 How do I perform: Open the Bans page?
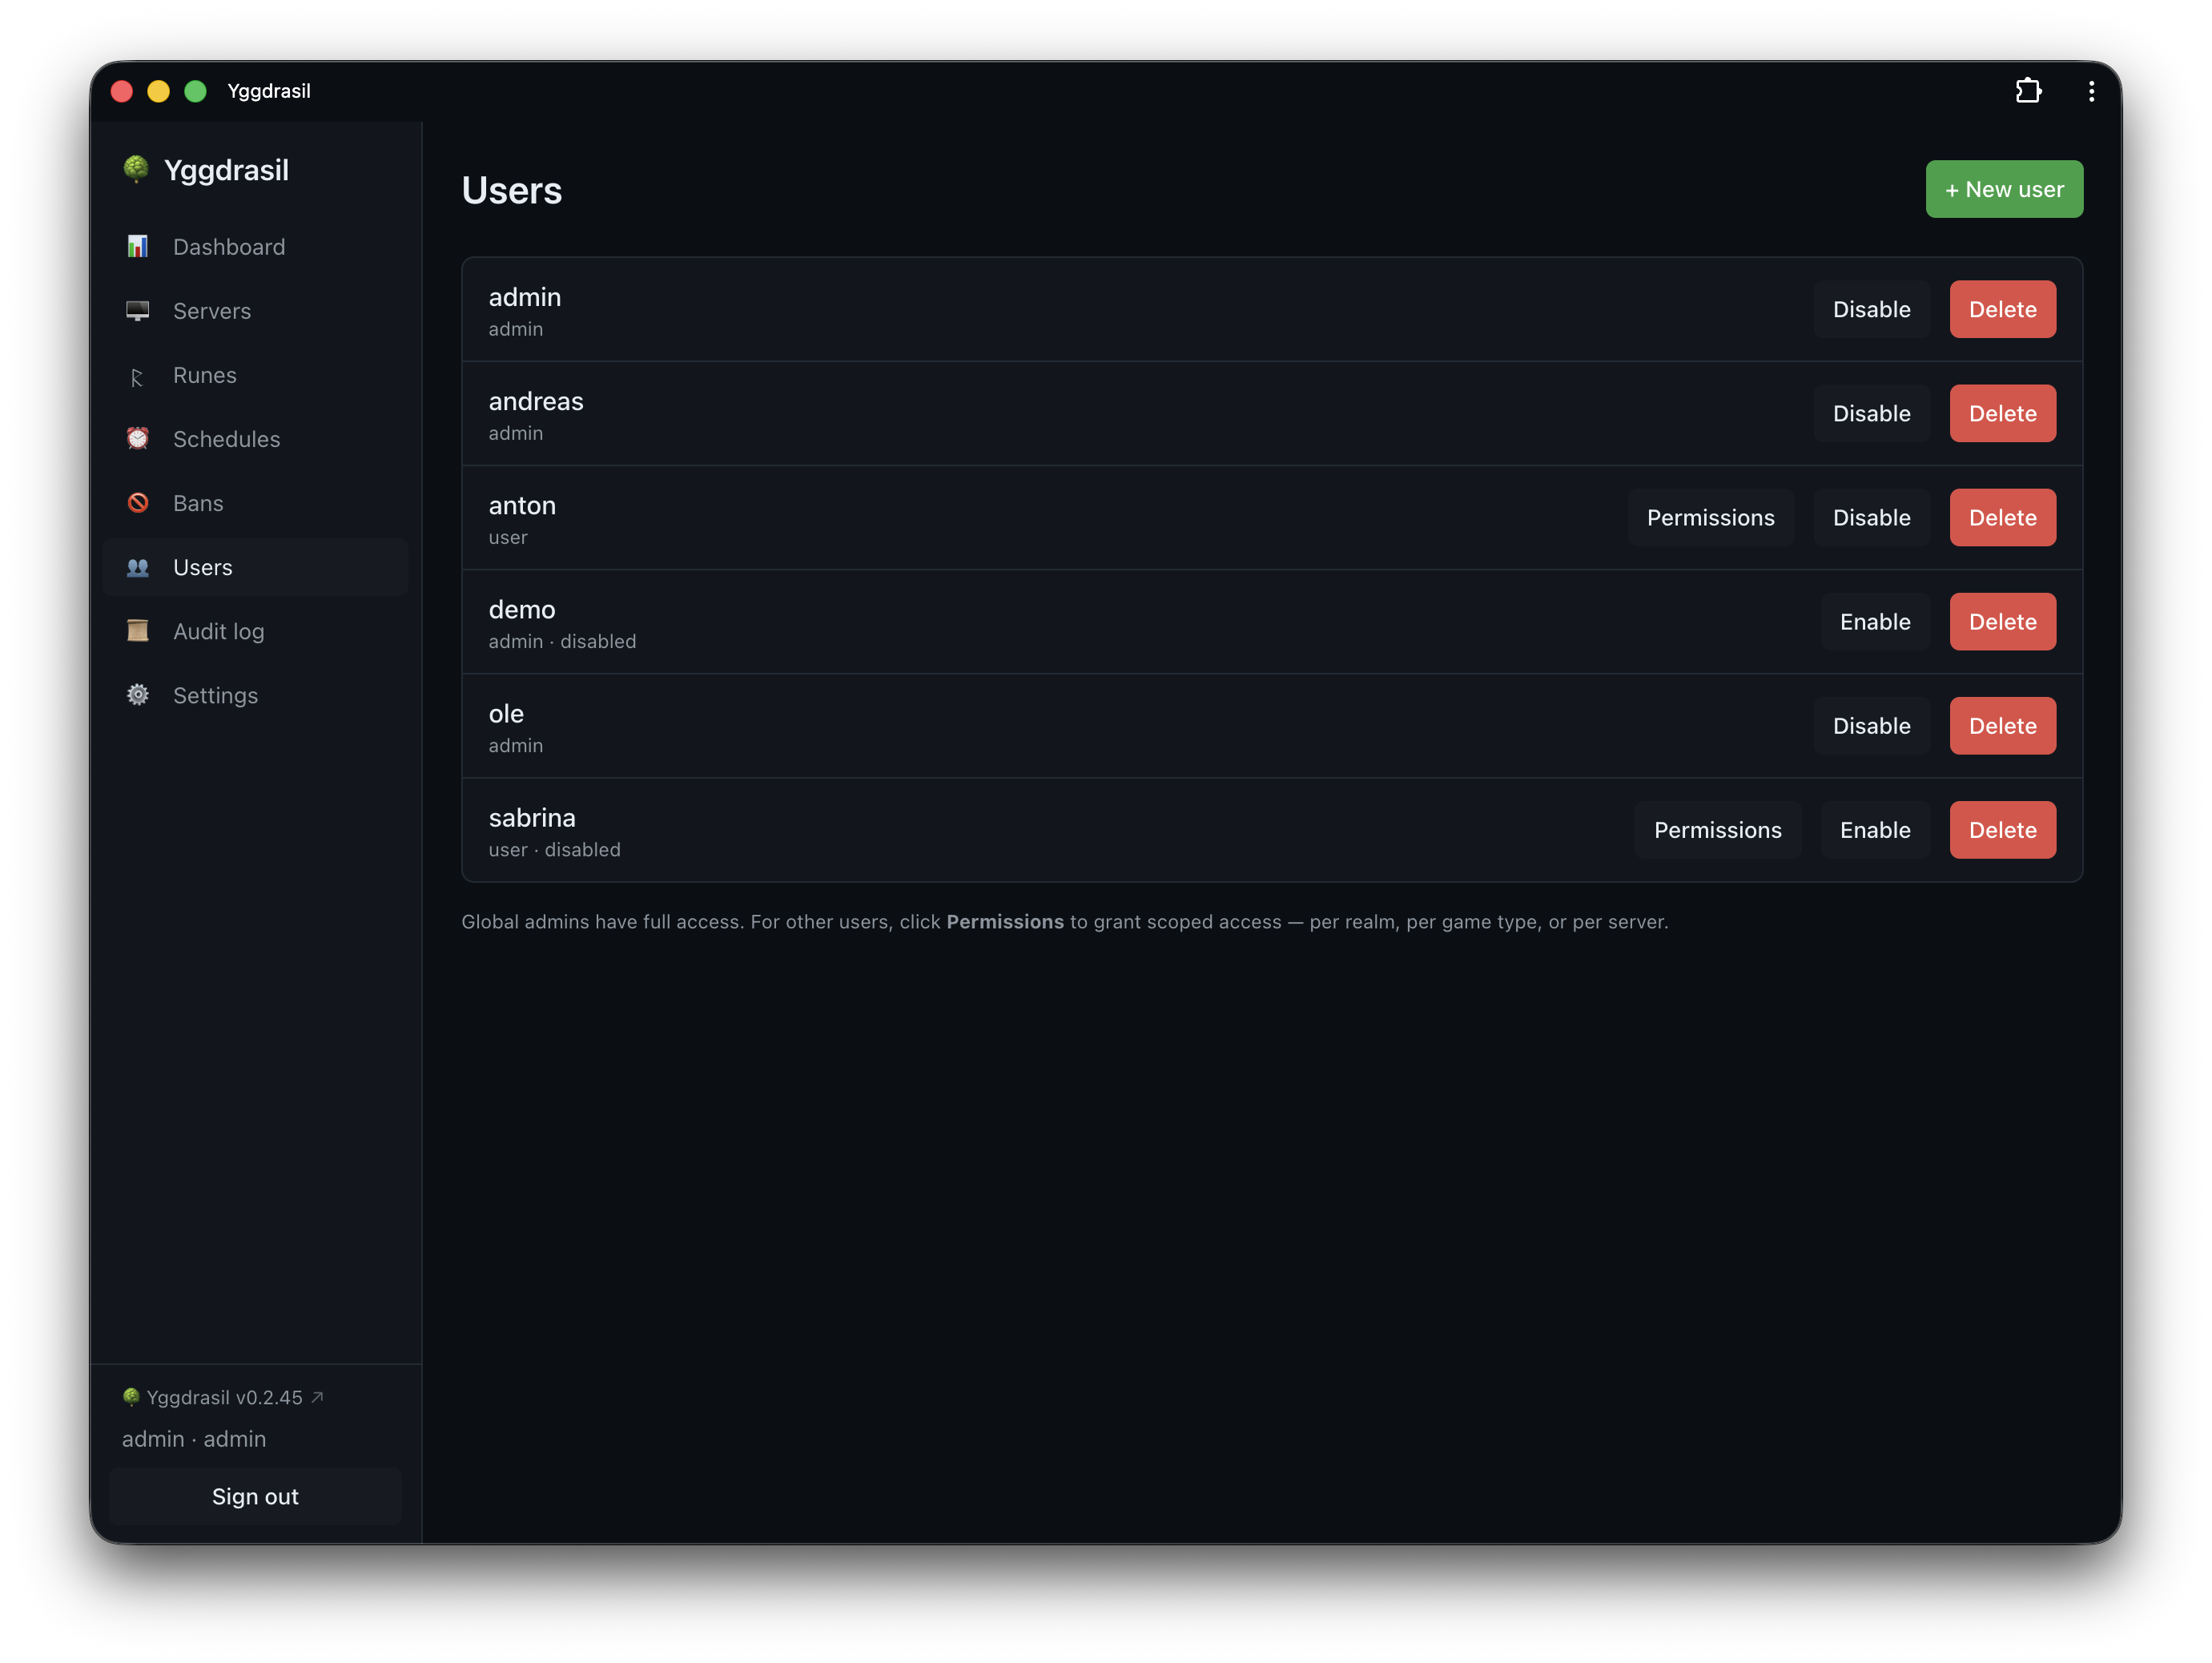point(256,503)
